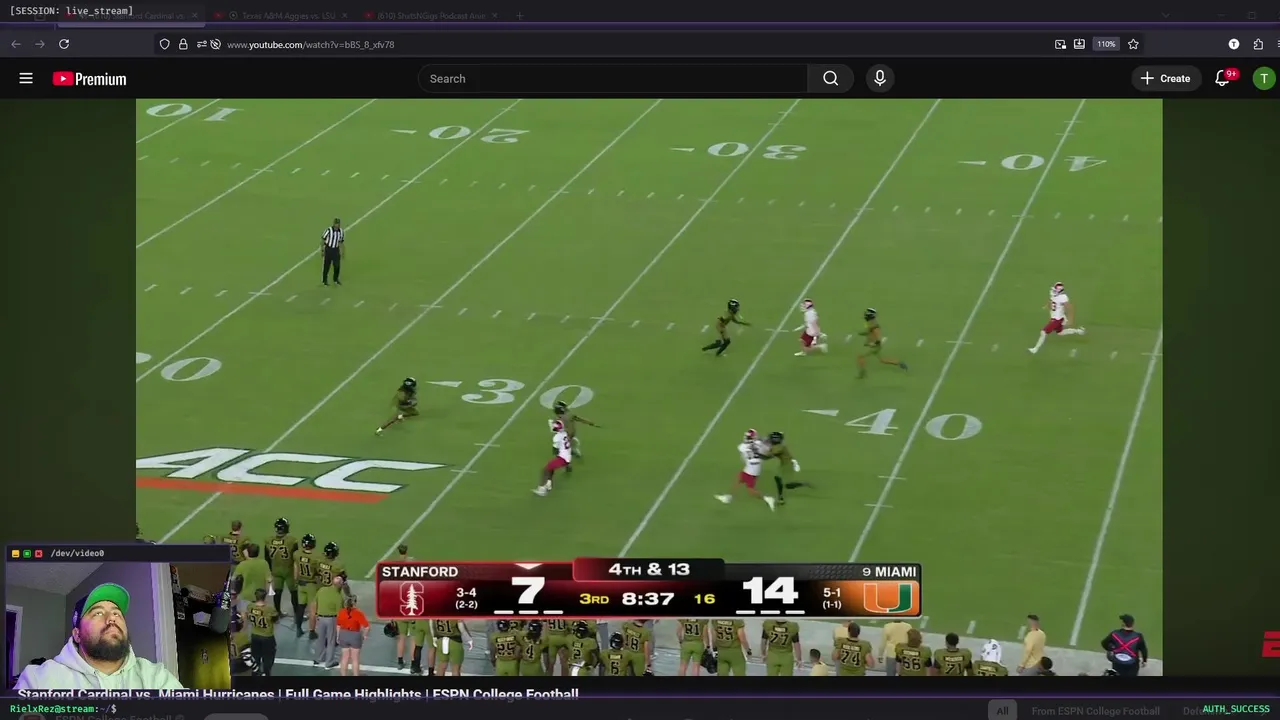Screen dimensions: 1280x720
Task: Click the YouTube search input field
Action: tap(612, 78)
